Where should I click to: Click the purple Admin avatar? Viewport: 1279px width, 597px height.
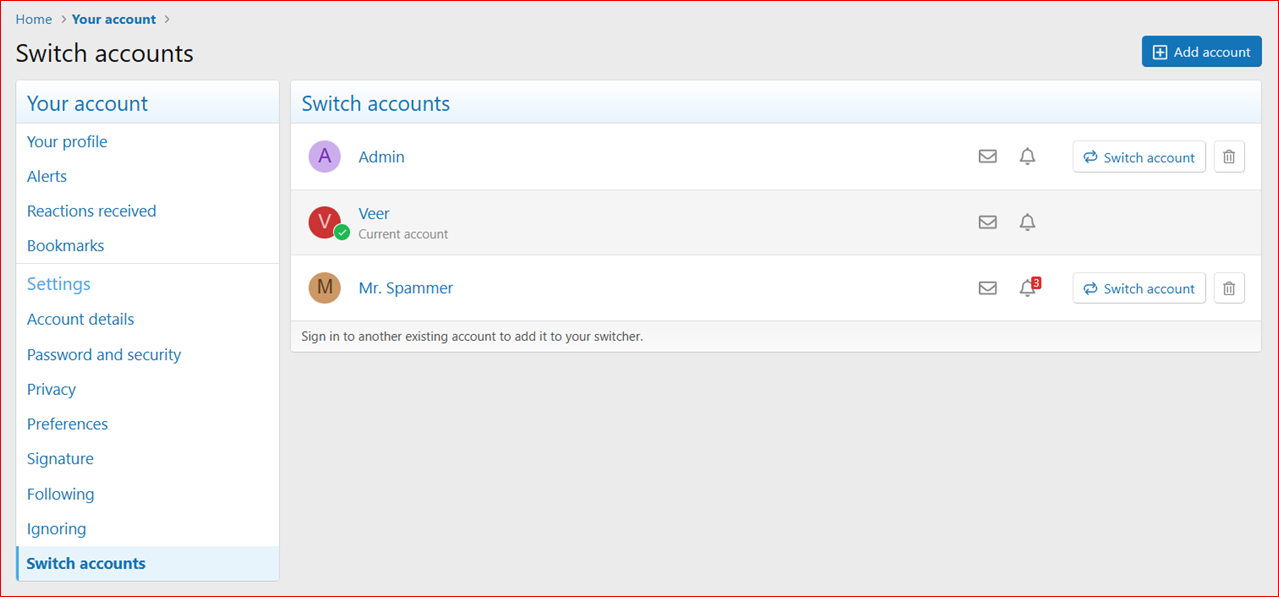pos(324,156)
